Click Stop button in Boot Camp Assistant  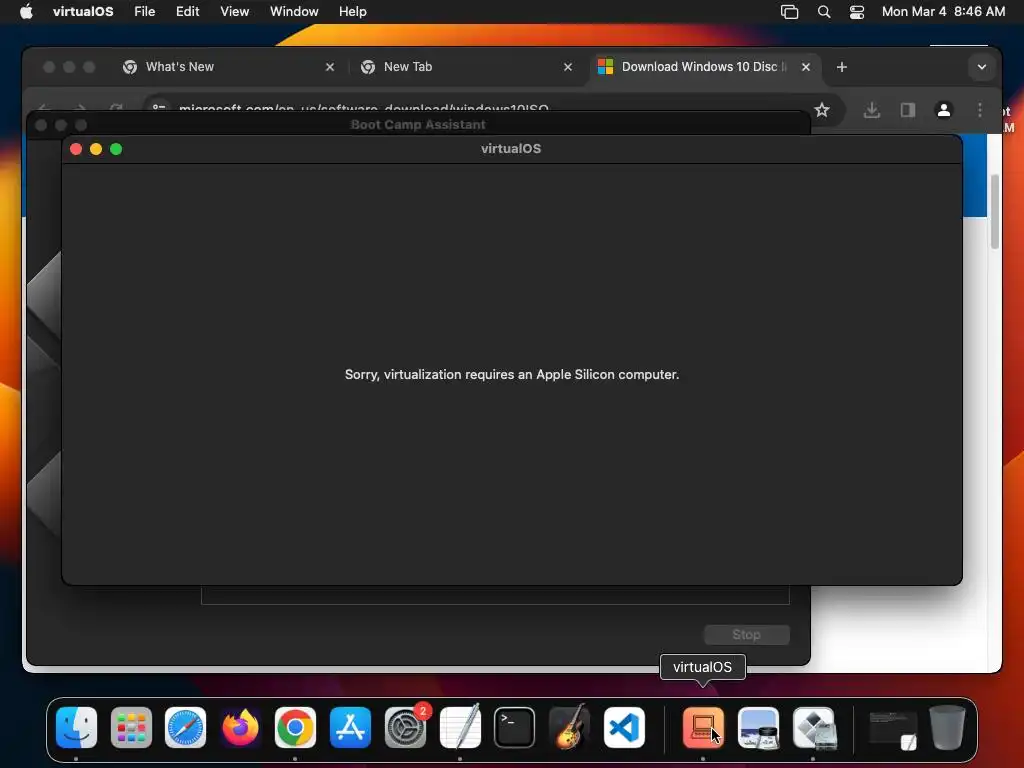tap(746, 635)
